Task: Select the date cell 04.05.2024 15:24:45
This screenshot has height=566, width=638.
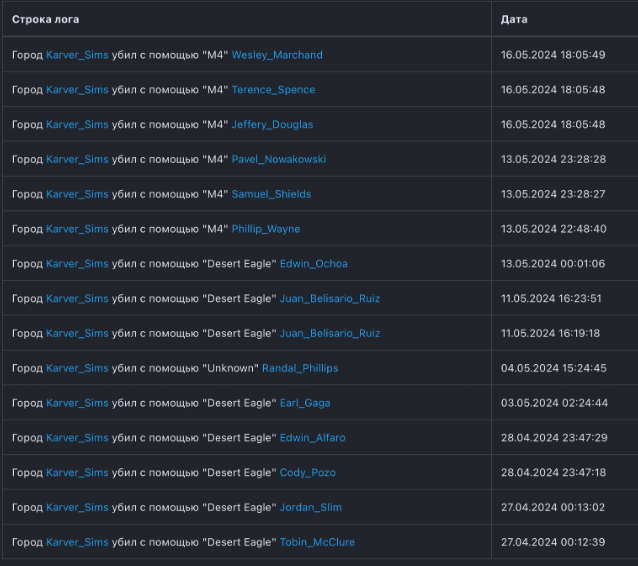Action: (553, 368)
